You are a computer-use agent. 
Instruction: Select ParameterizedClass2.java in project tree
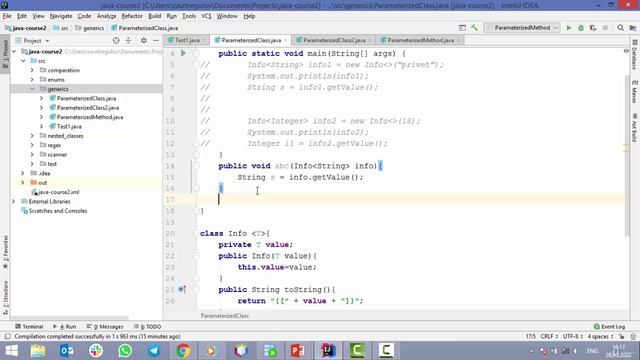(88, 108)
